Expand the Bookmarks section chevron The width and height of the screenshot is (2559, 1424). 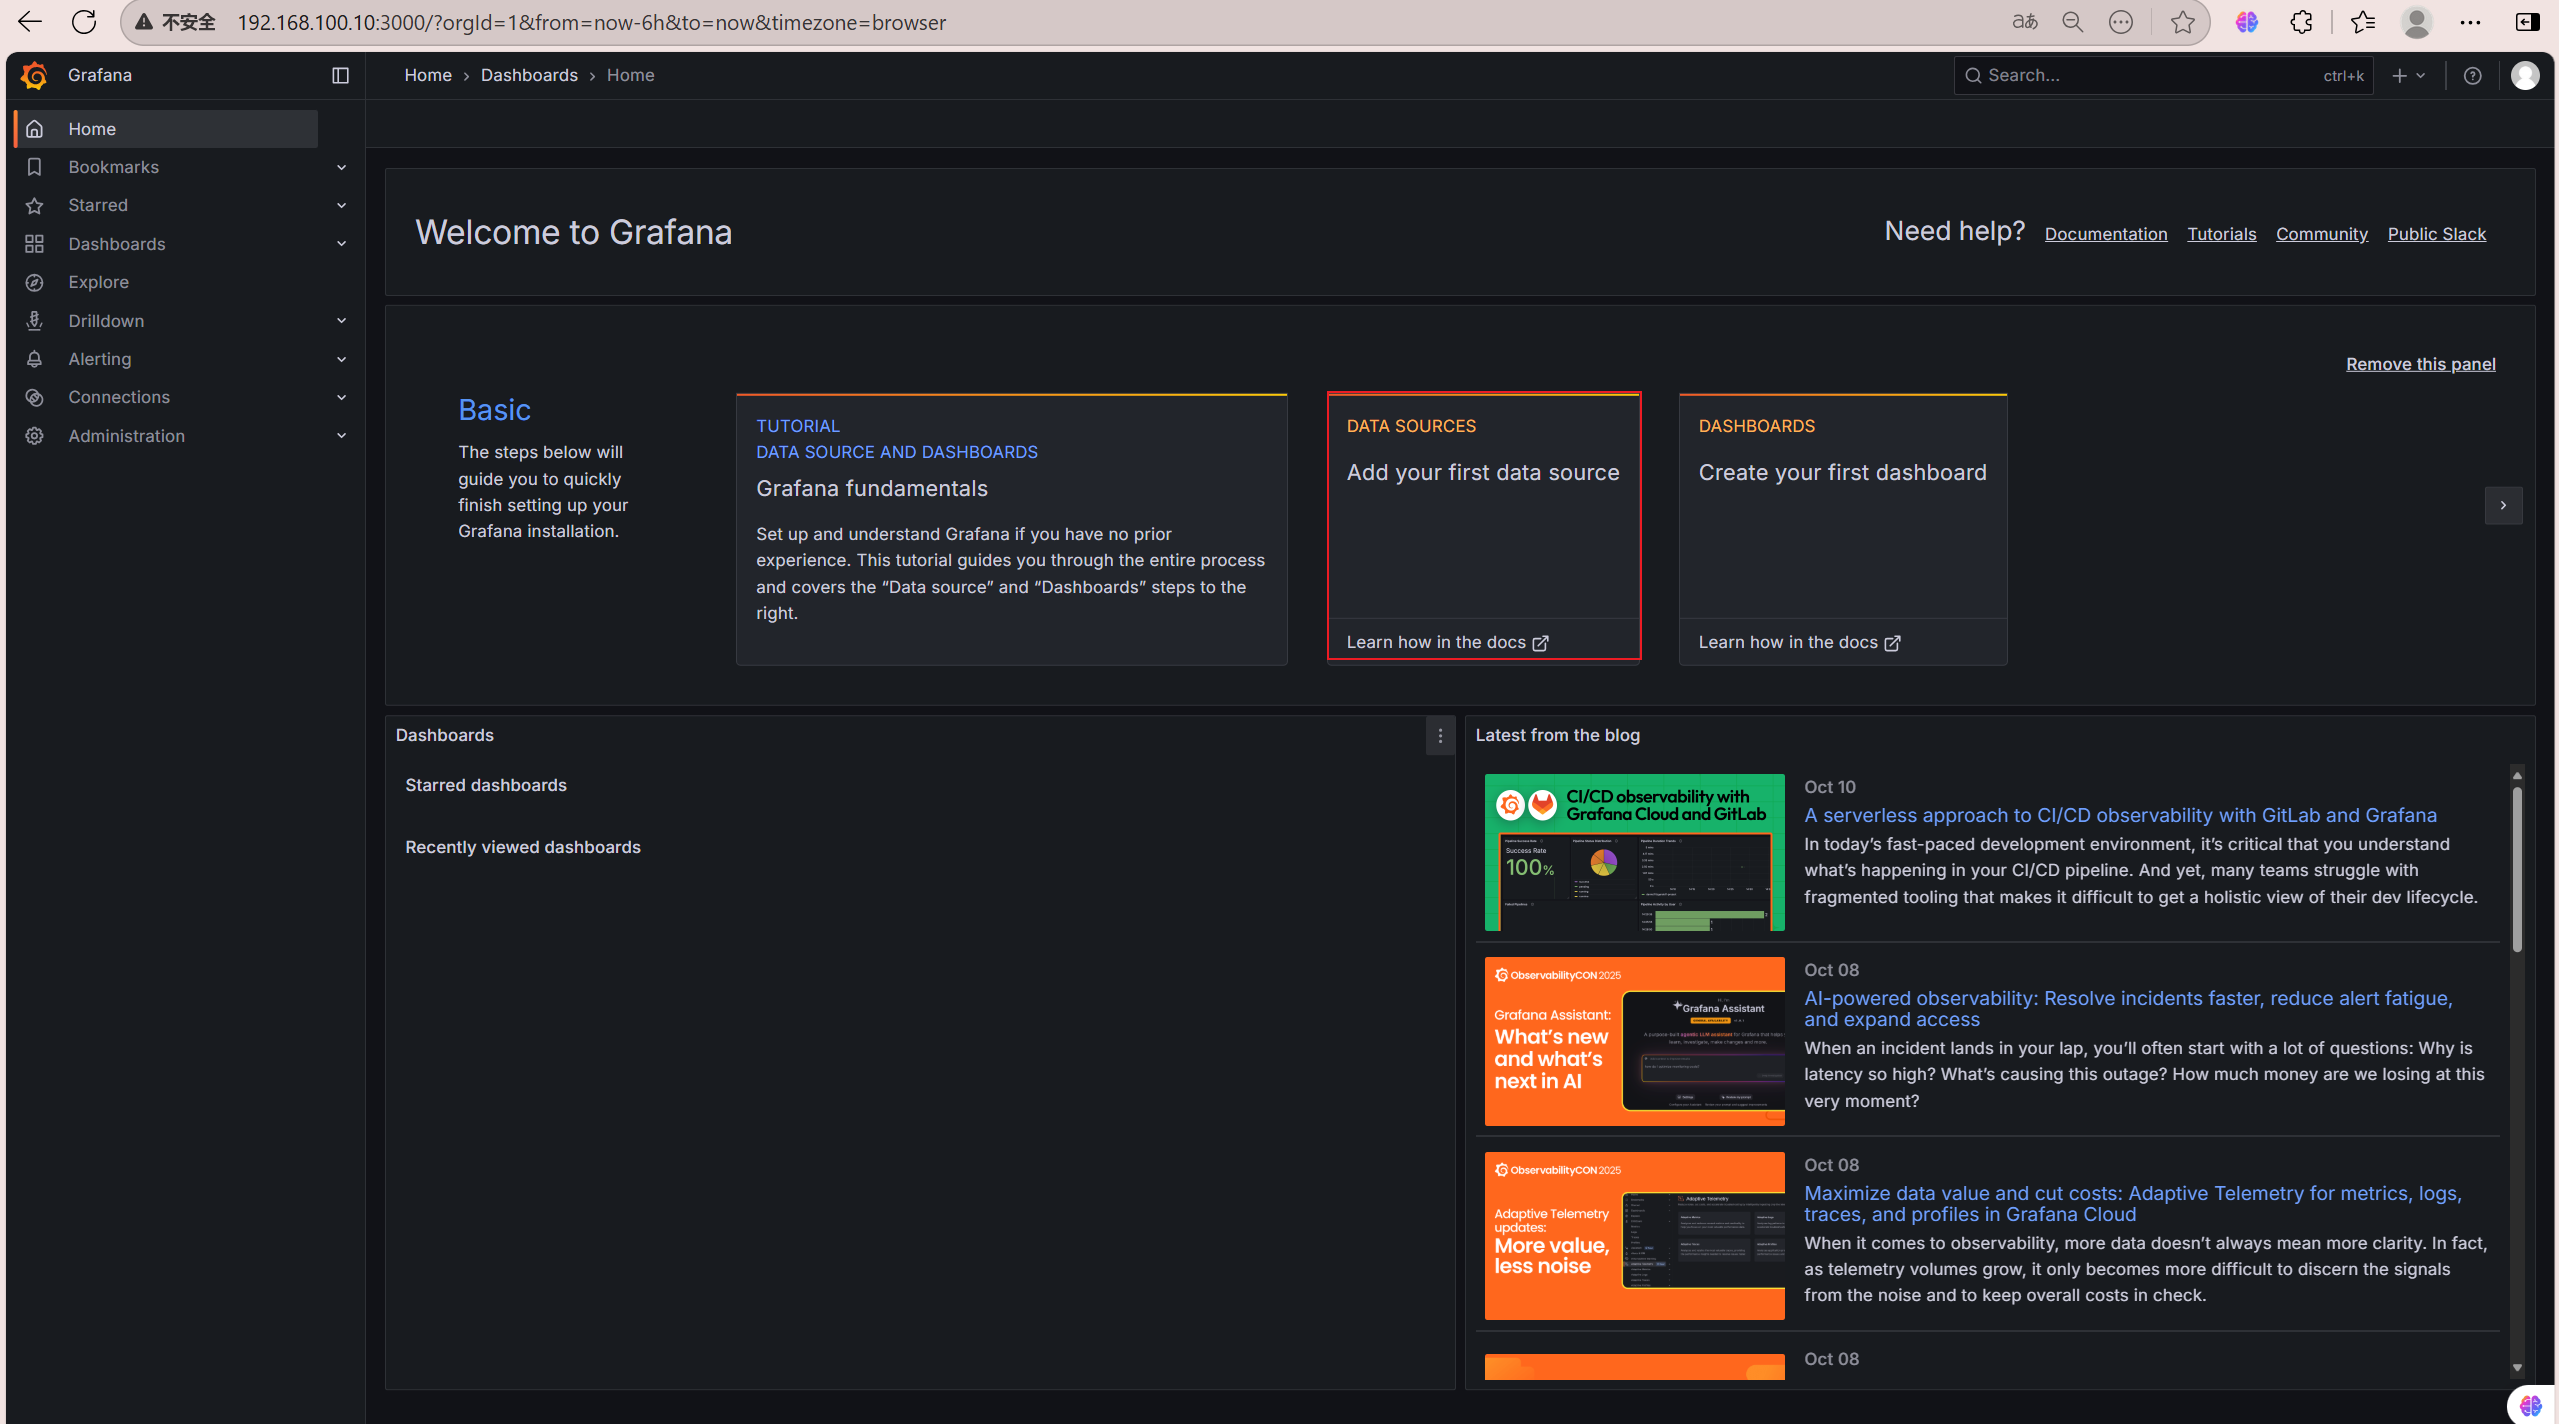click(x=341, y=167)
